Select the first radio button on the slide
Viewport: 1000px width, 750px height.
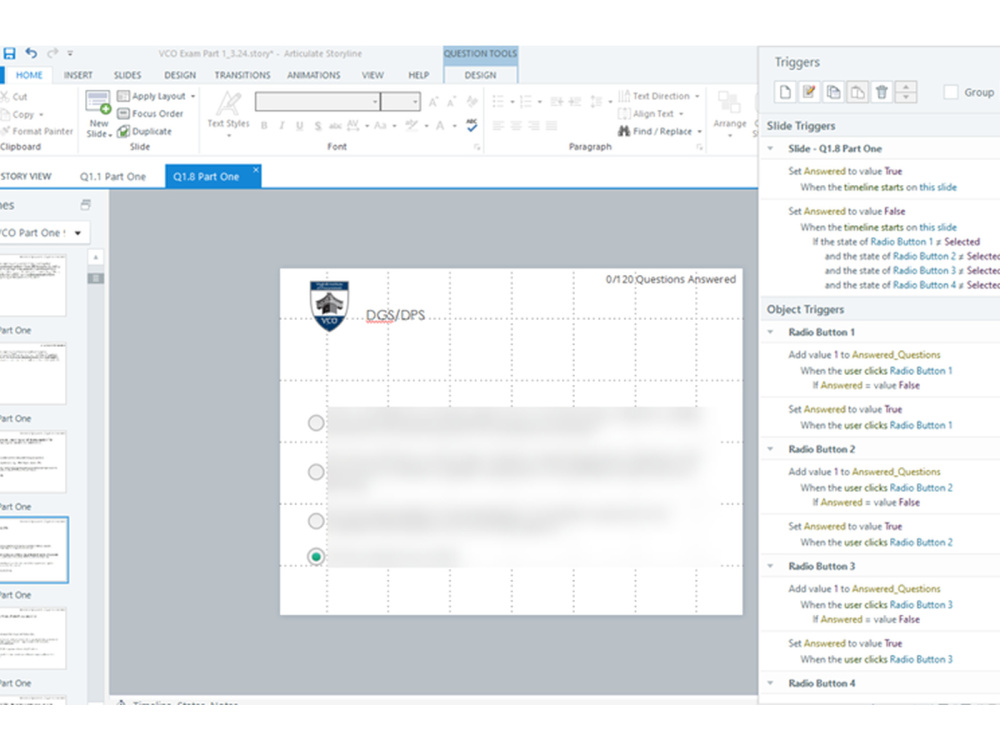(316, 423)
